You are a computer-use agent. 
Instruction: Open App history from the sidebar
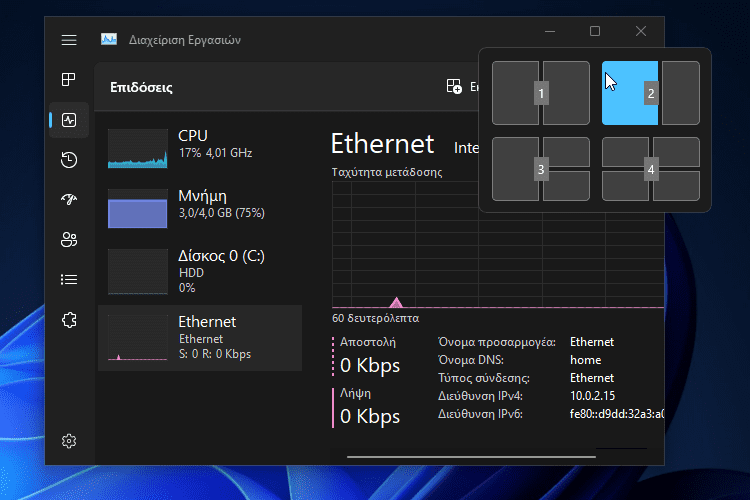point(69,160)
